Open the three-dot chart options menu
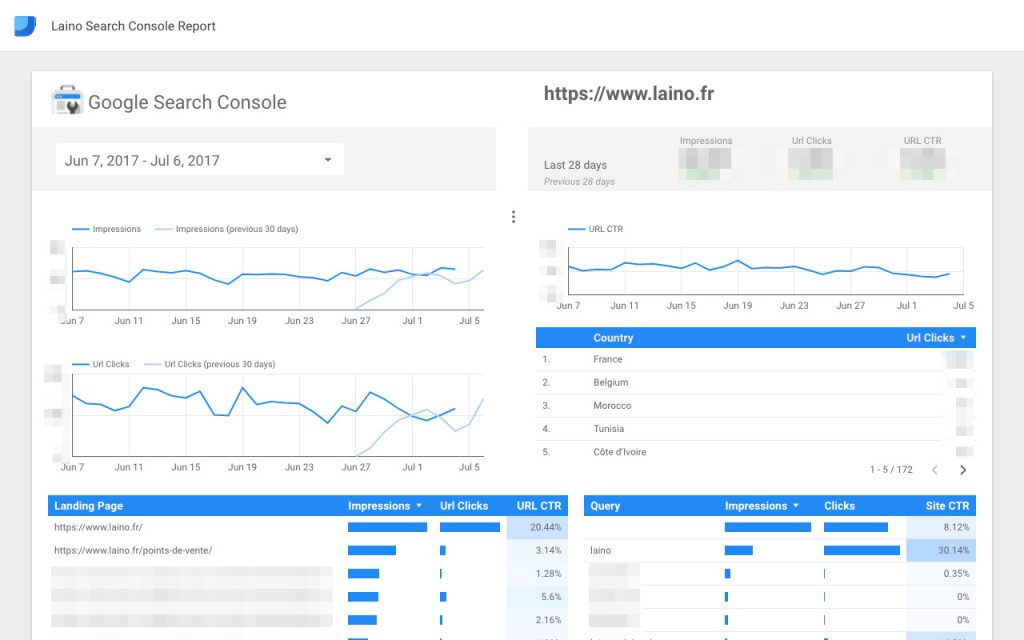The image size is (1024, 640). 513,217
